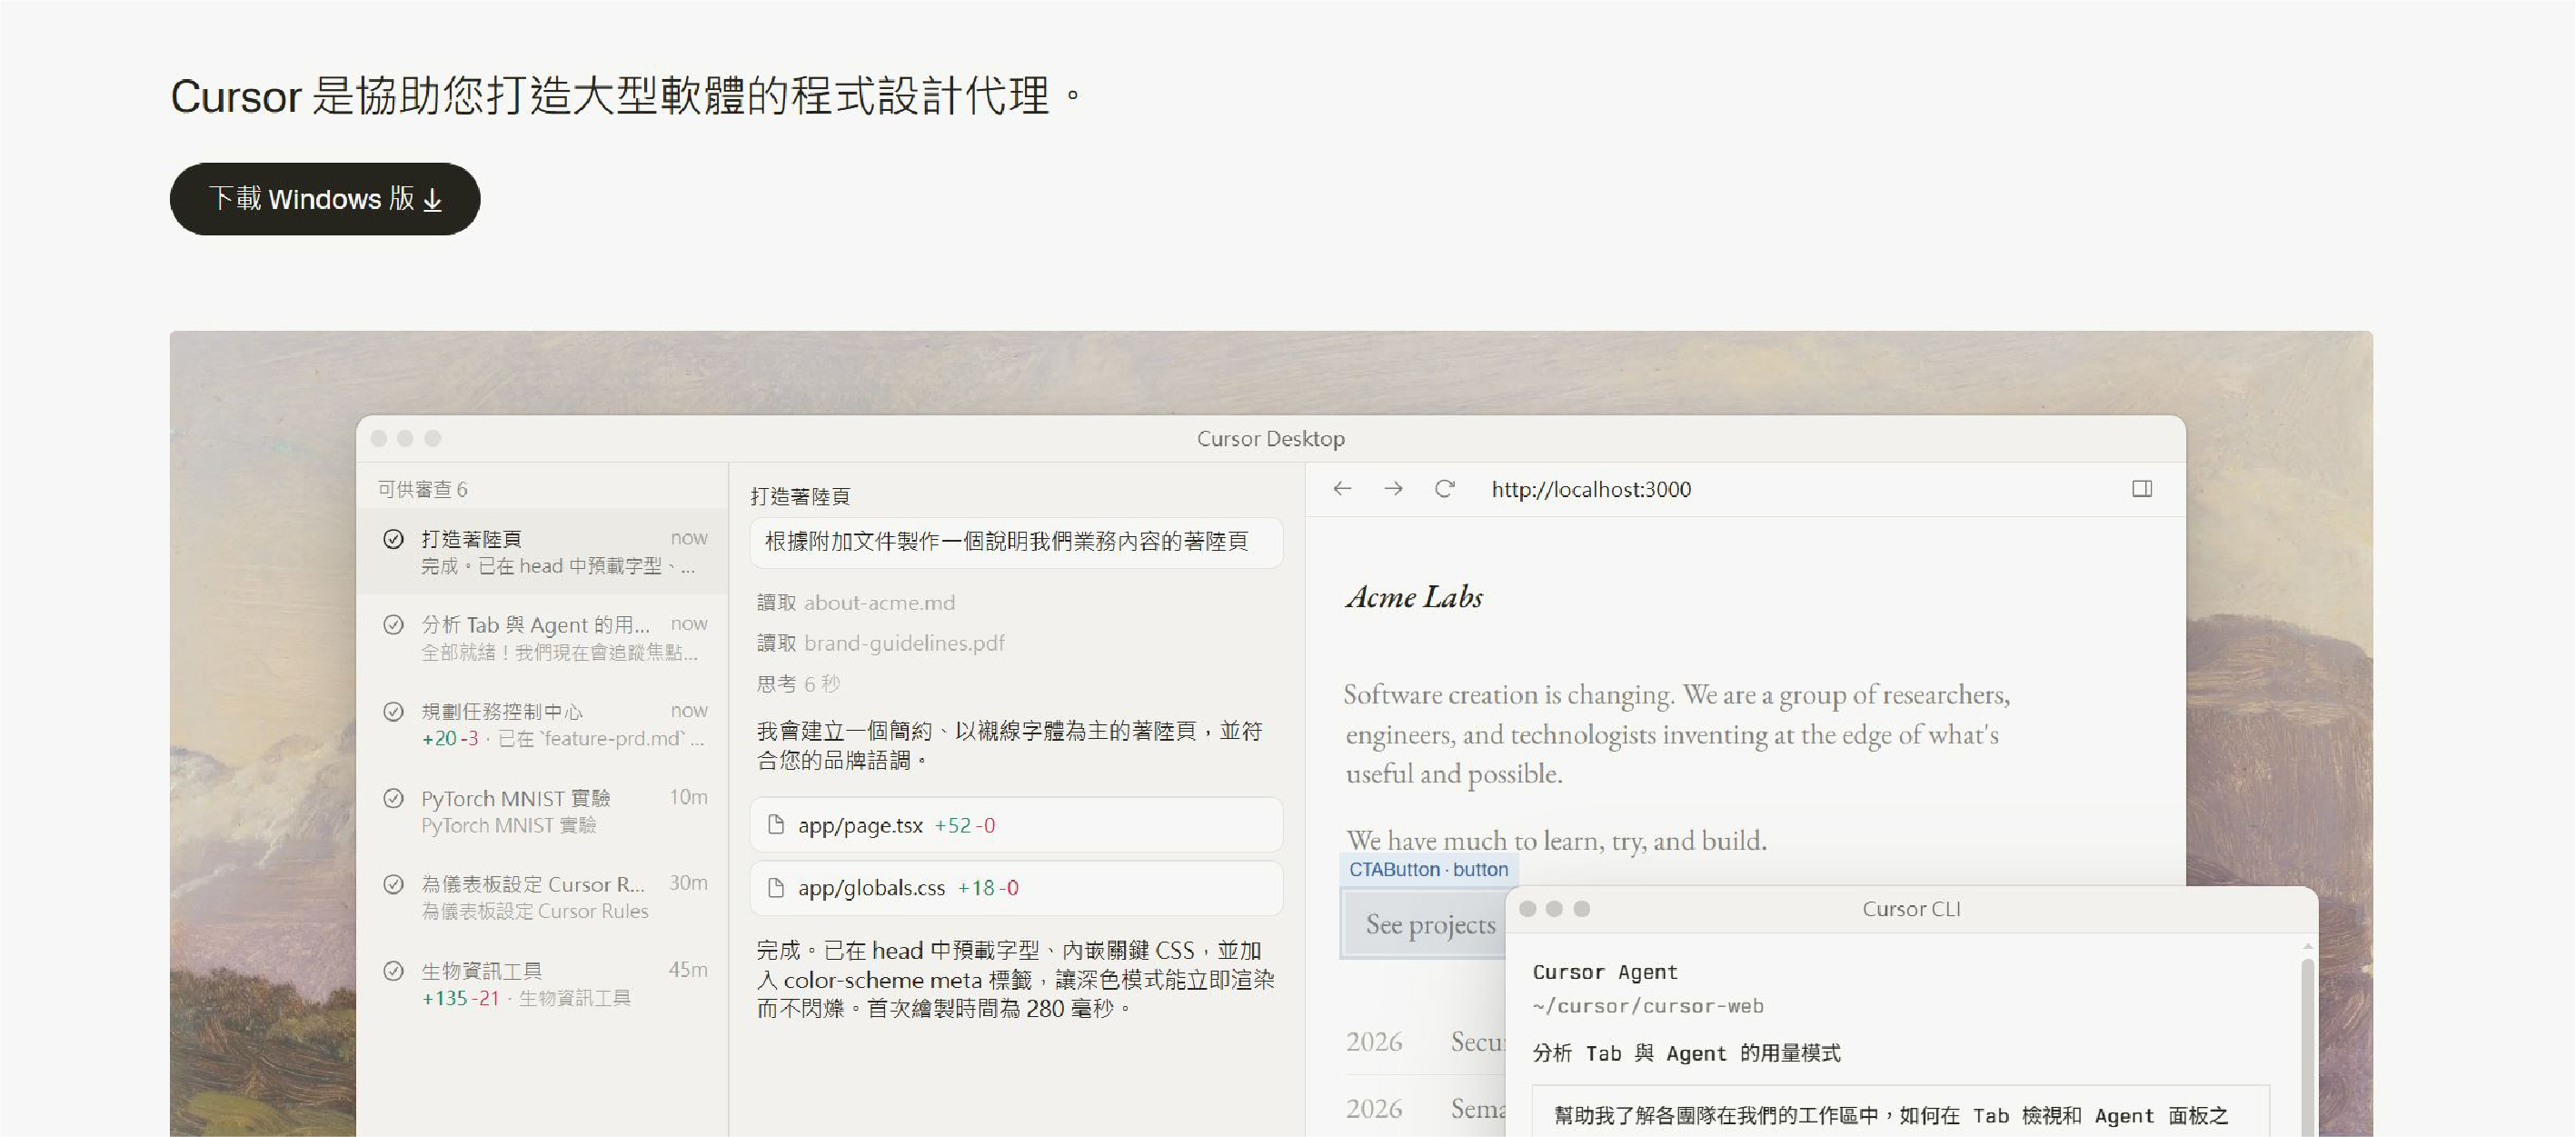Click the 分析 Tab 與 Agent 的用量模式 line in CLI
This screenshot has height=1137, width=2576.
coord(1686,1053)
